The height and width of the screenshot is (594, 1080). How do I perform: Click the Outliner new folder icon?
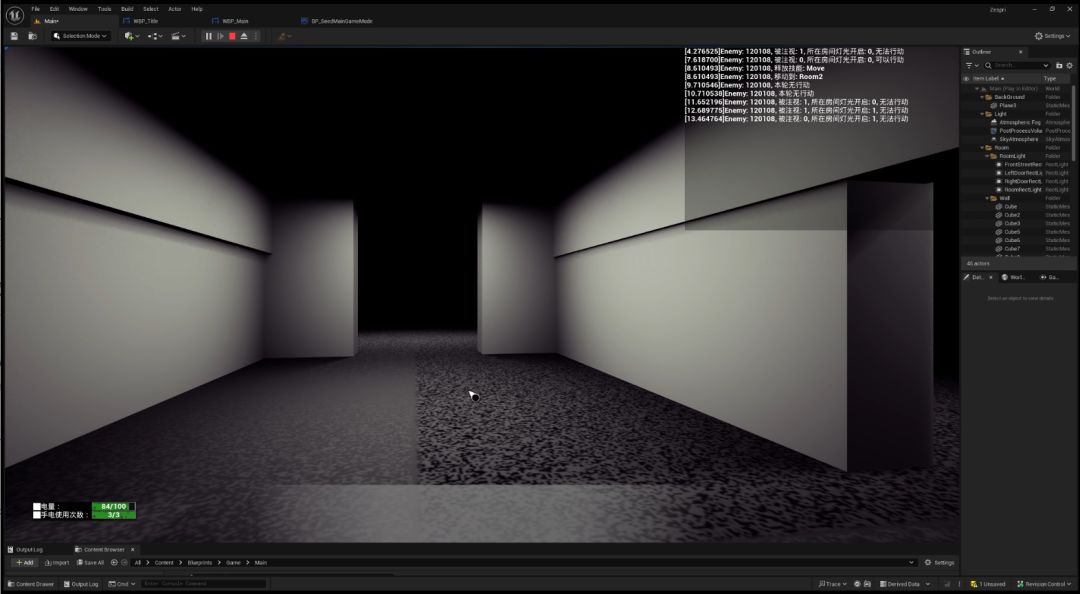point(1059,65)
